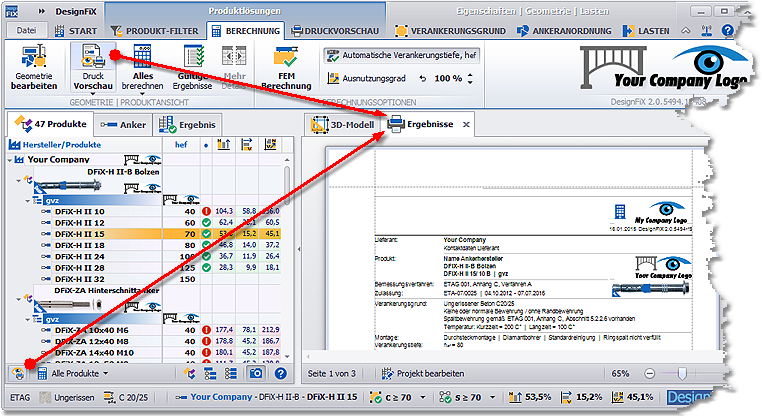Open the DRUCKVORSCHAU ribbon tab
Viewport: 762px width, 418px height.
(335, 31)
